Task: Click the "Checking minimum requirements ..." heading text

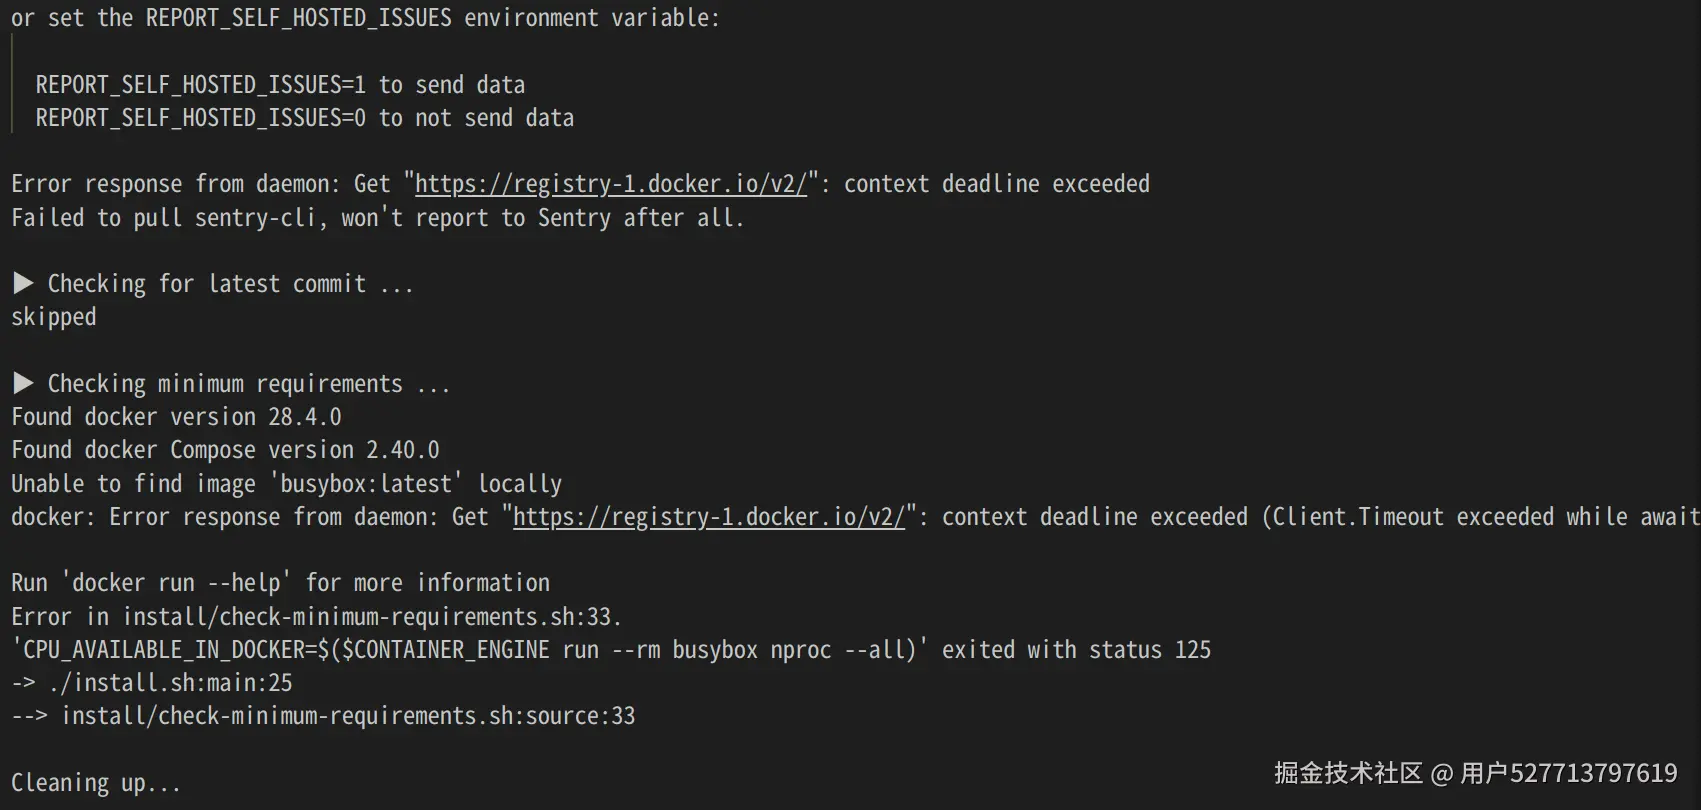Action: pyautogui.click(x=248, y=384)
